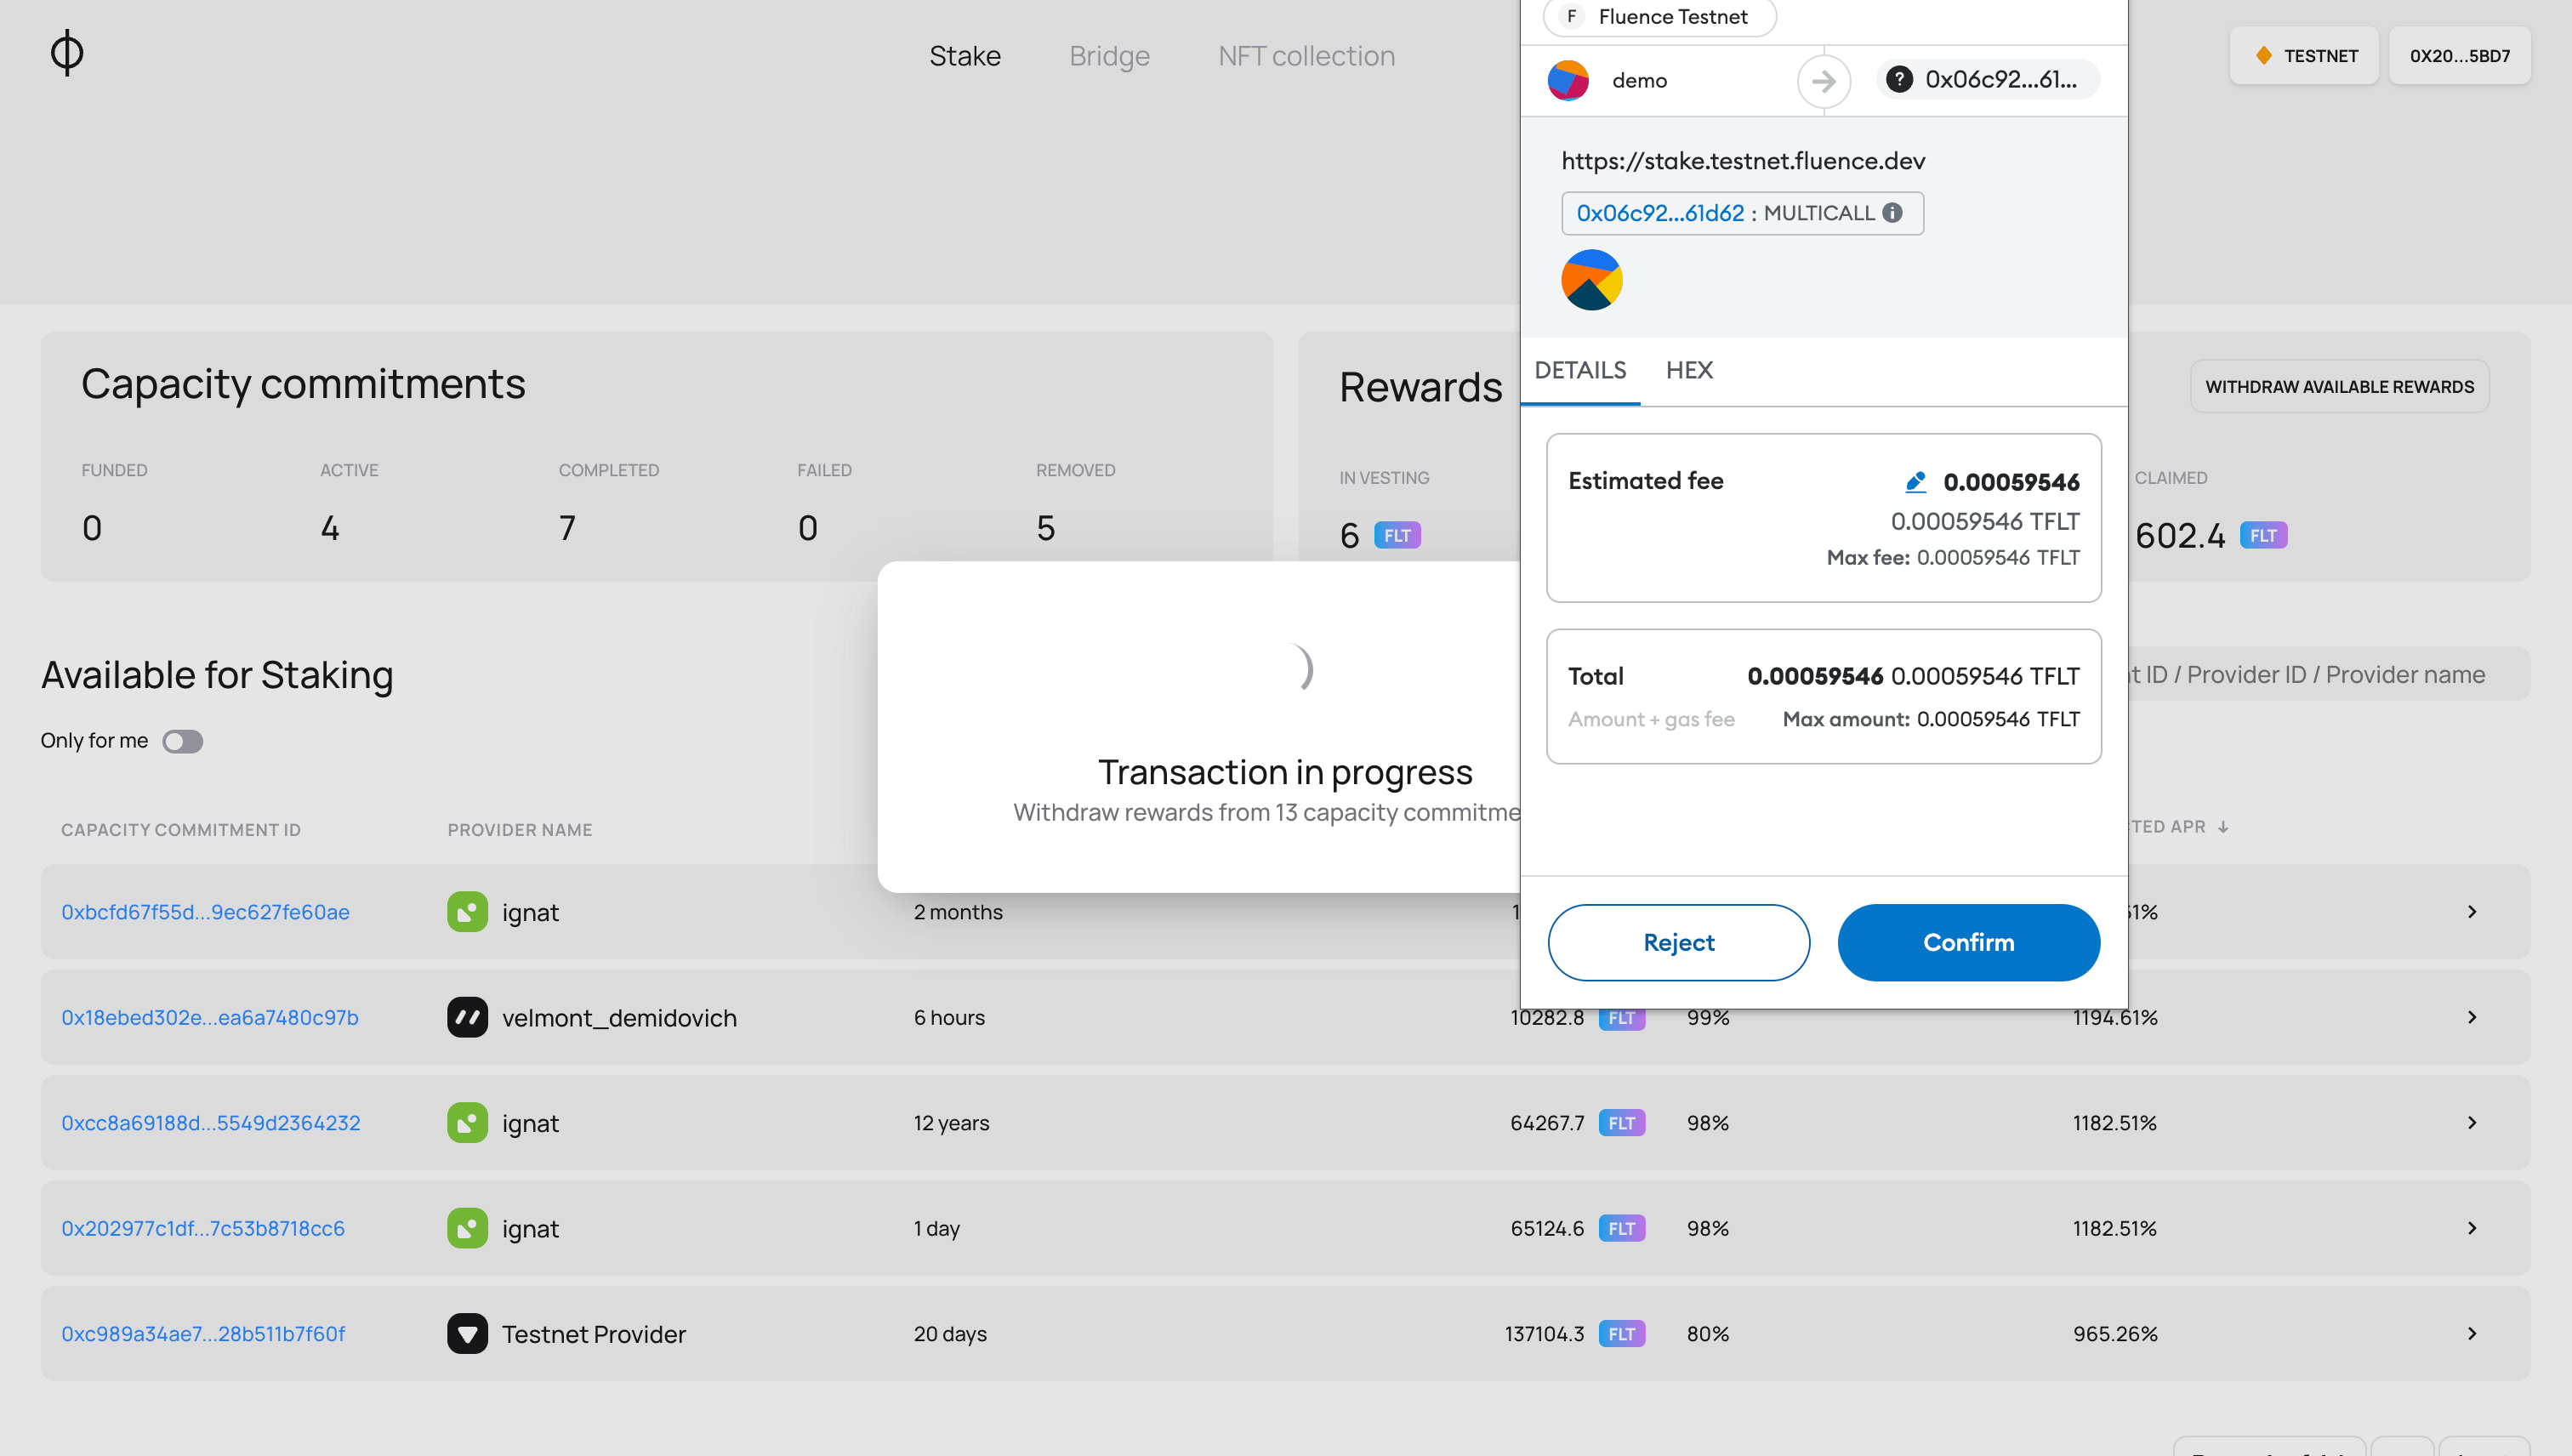Open the Bridge page
This screenshot has height=1456, width=2572.
coord(1109,56)
